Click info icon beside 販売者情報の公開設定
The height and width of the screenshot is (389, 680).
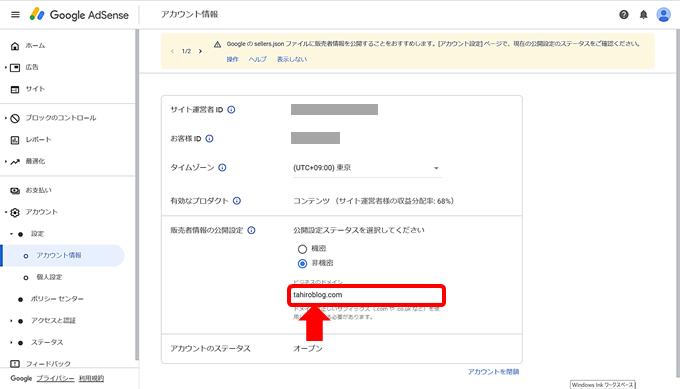[252, 230]
